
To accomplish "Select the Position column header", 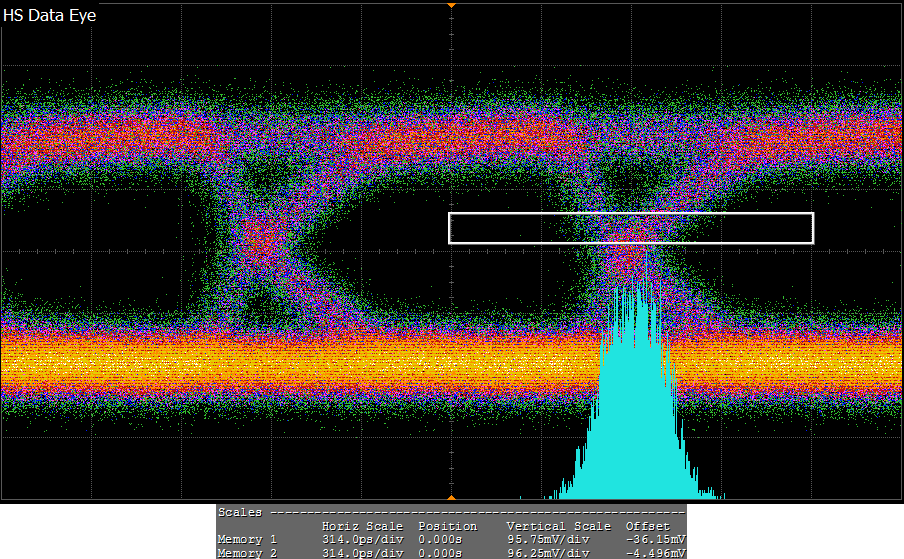I will [x=447, y=526].
